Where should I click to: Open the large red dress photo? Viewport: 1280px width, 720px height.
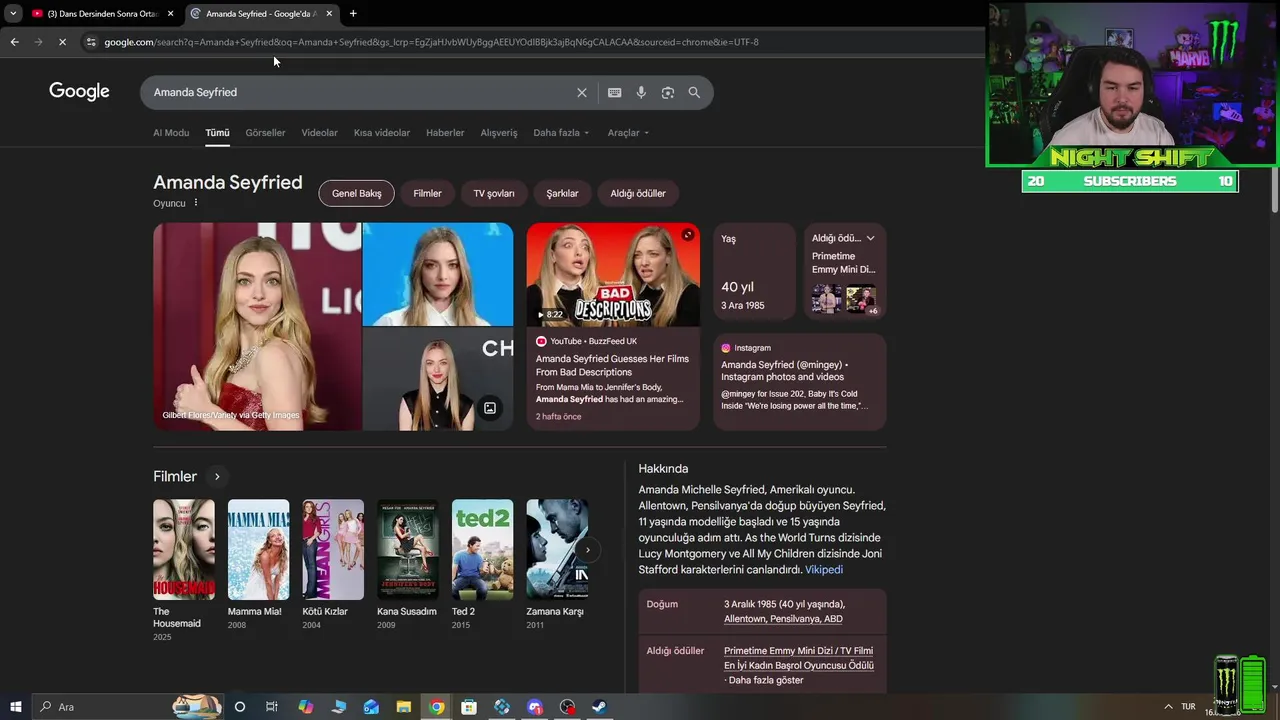pos(257,326)
